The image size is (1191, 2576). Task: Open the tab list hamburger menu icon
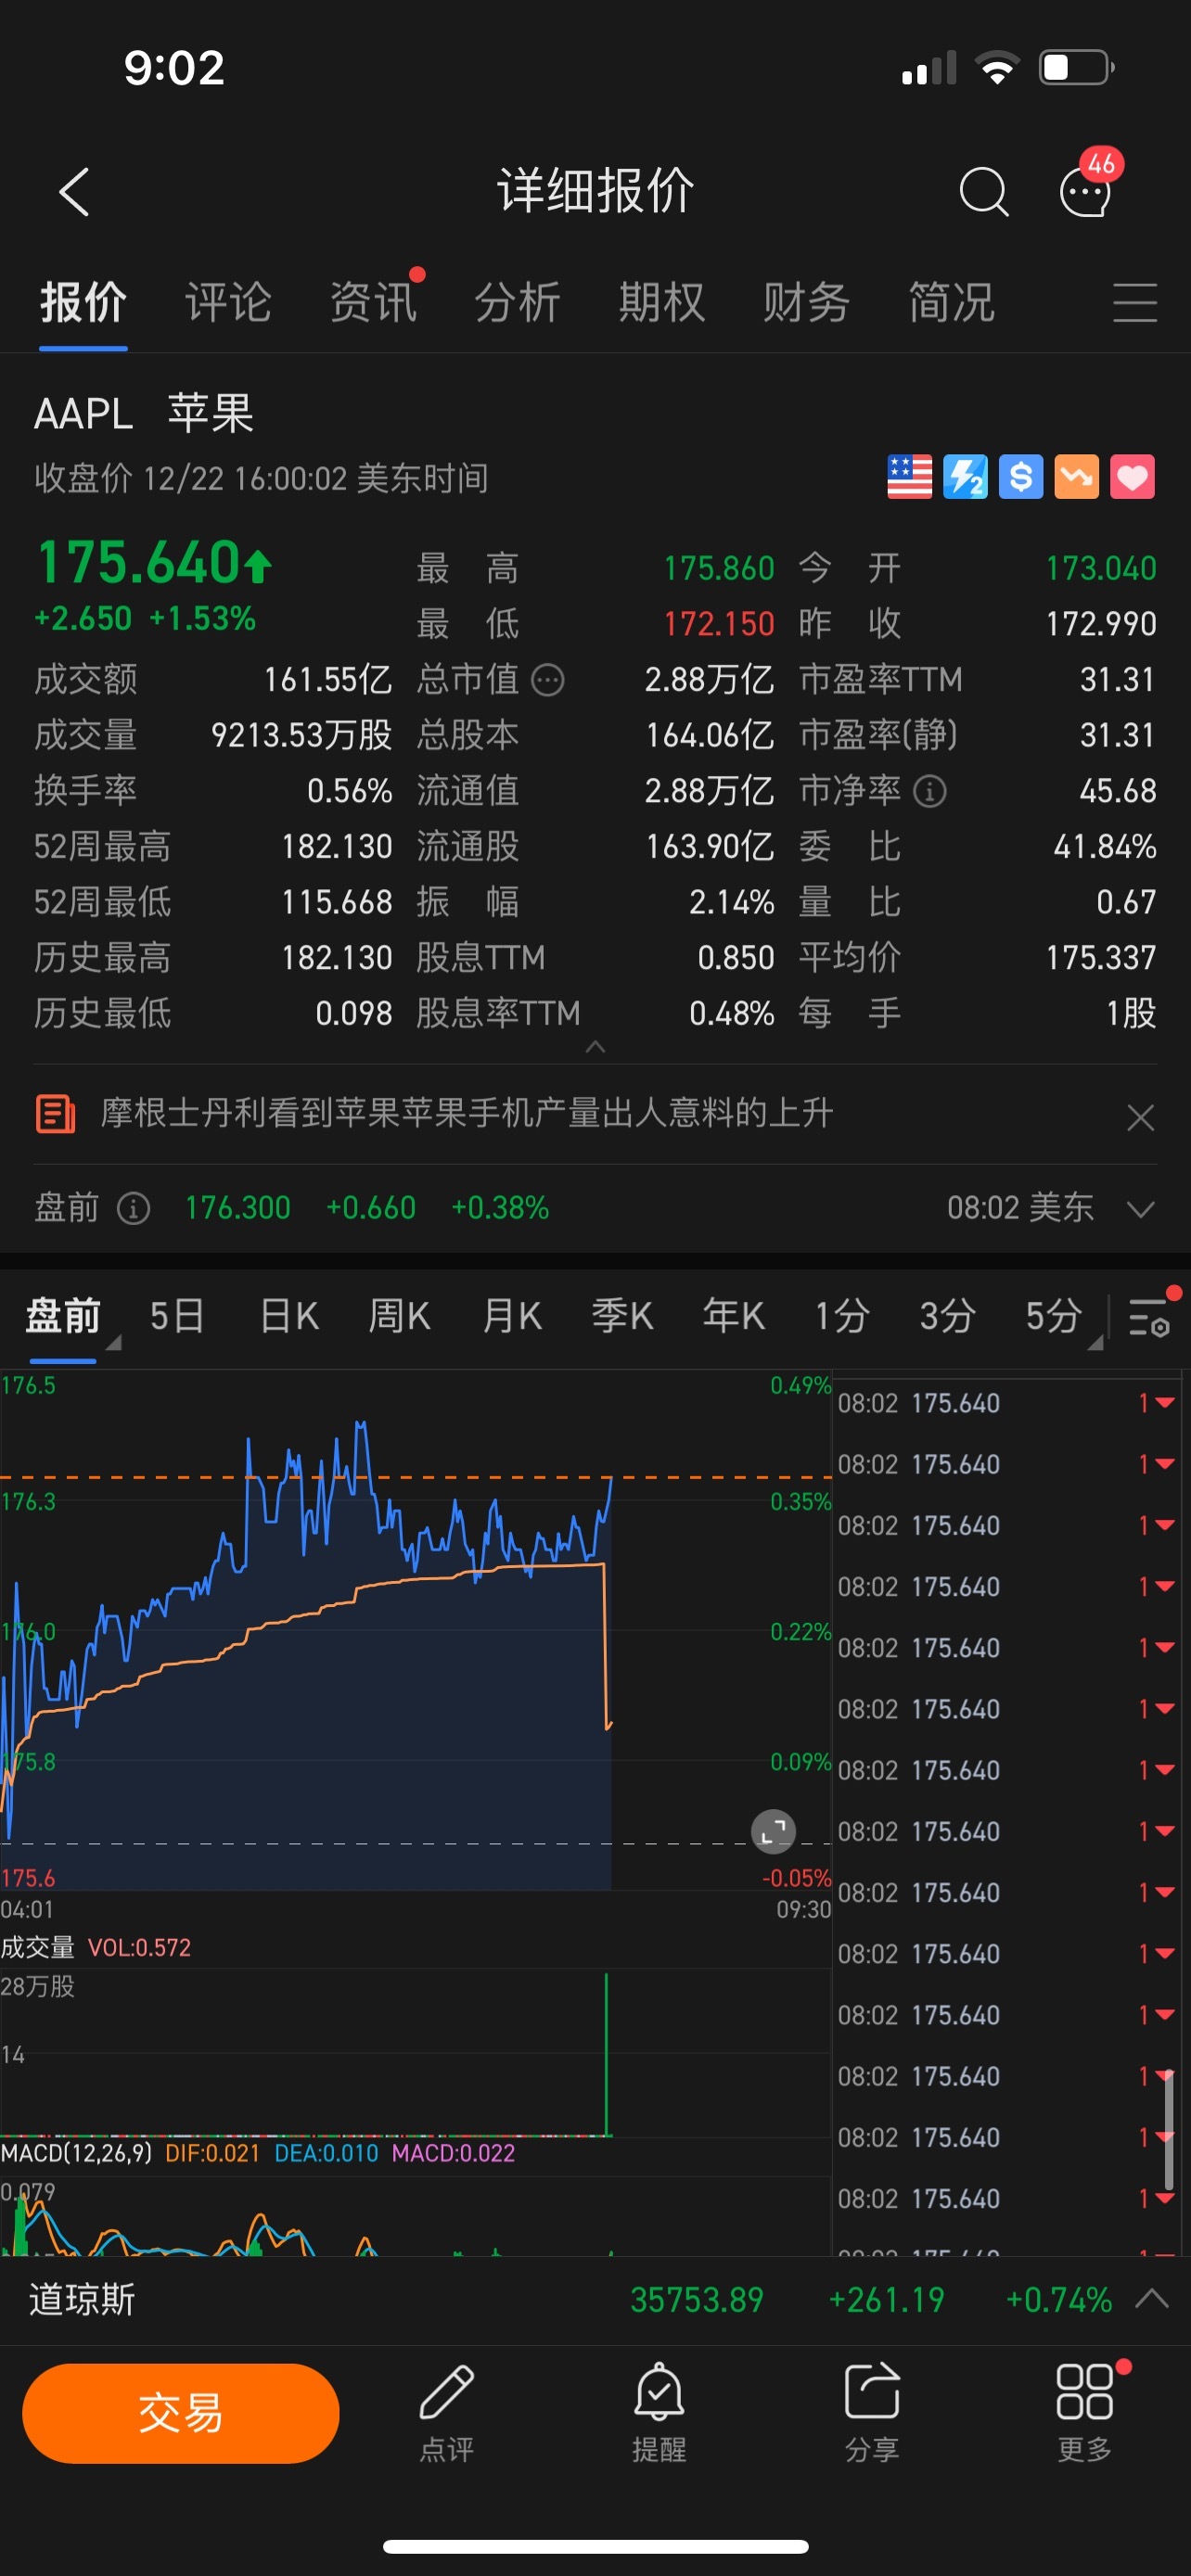tap(1135, 302)
